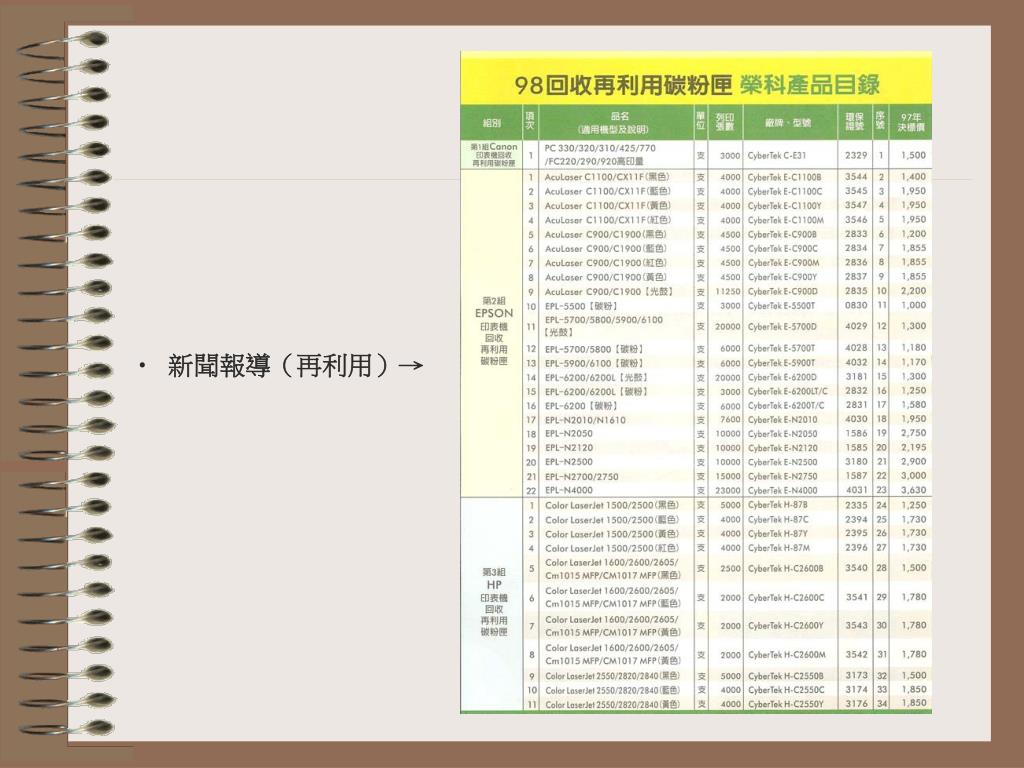Viewport: 1024px width, 768px height.
Task: Click certificate number 3542
Action: pos(856,654)
